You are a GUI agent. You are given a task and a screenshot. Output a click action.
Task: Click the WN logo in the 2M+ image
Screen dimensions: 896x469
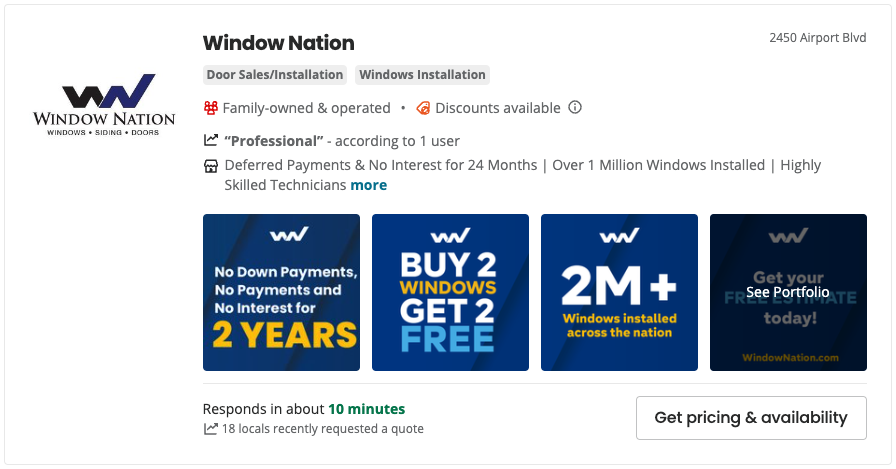click(x=619, y=235)
